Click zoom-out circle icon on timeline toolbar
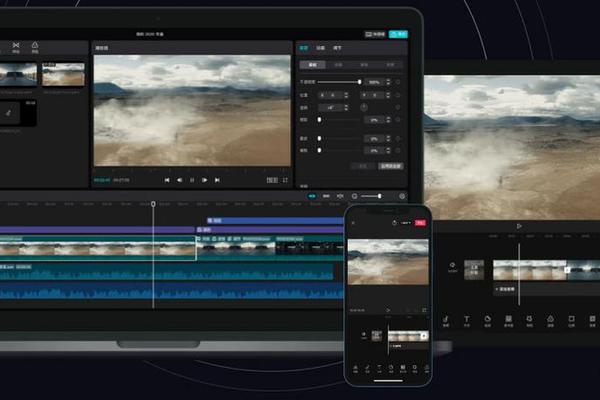This screenshot has width=600, height=400. click(354, 196)
